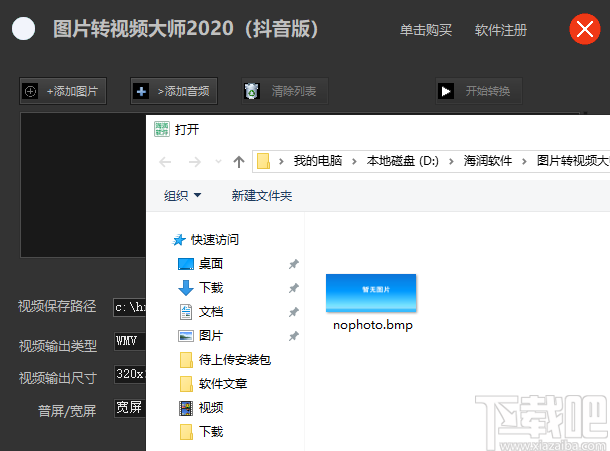Open the 视频输出尺寸 320x combo box
The image size is (610, 451).
tap(130, 374)
